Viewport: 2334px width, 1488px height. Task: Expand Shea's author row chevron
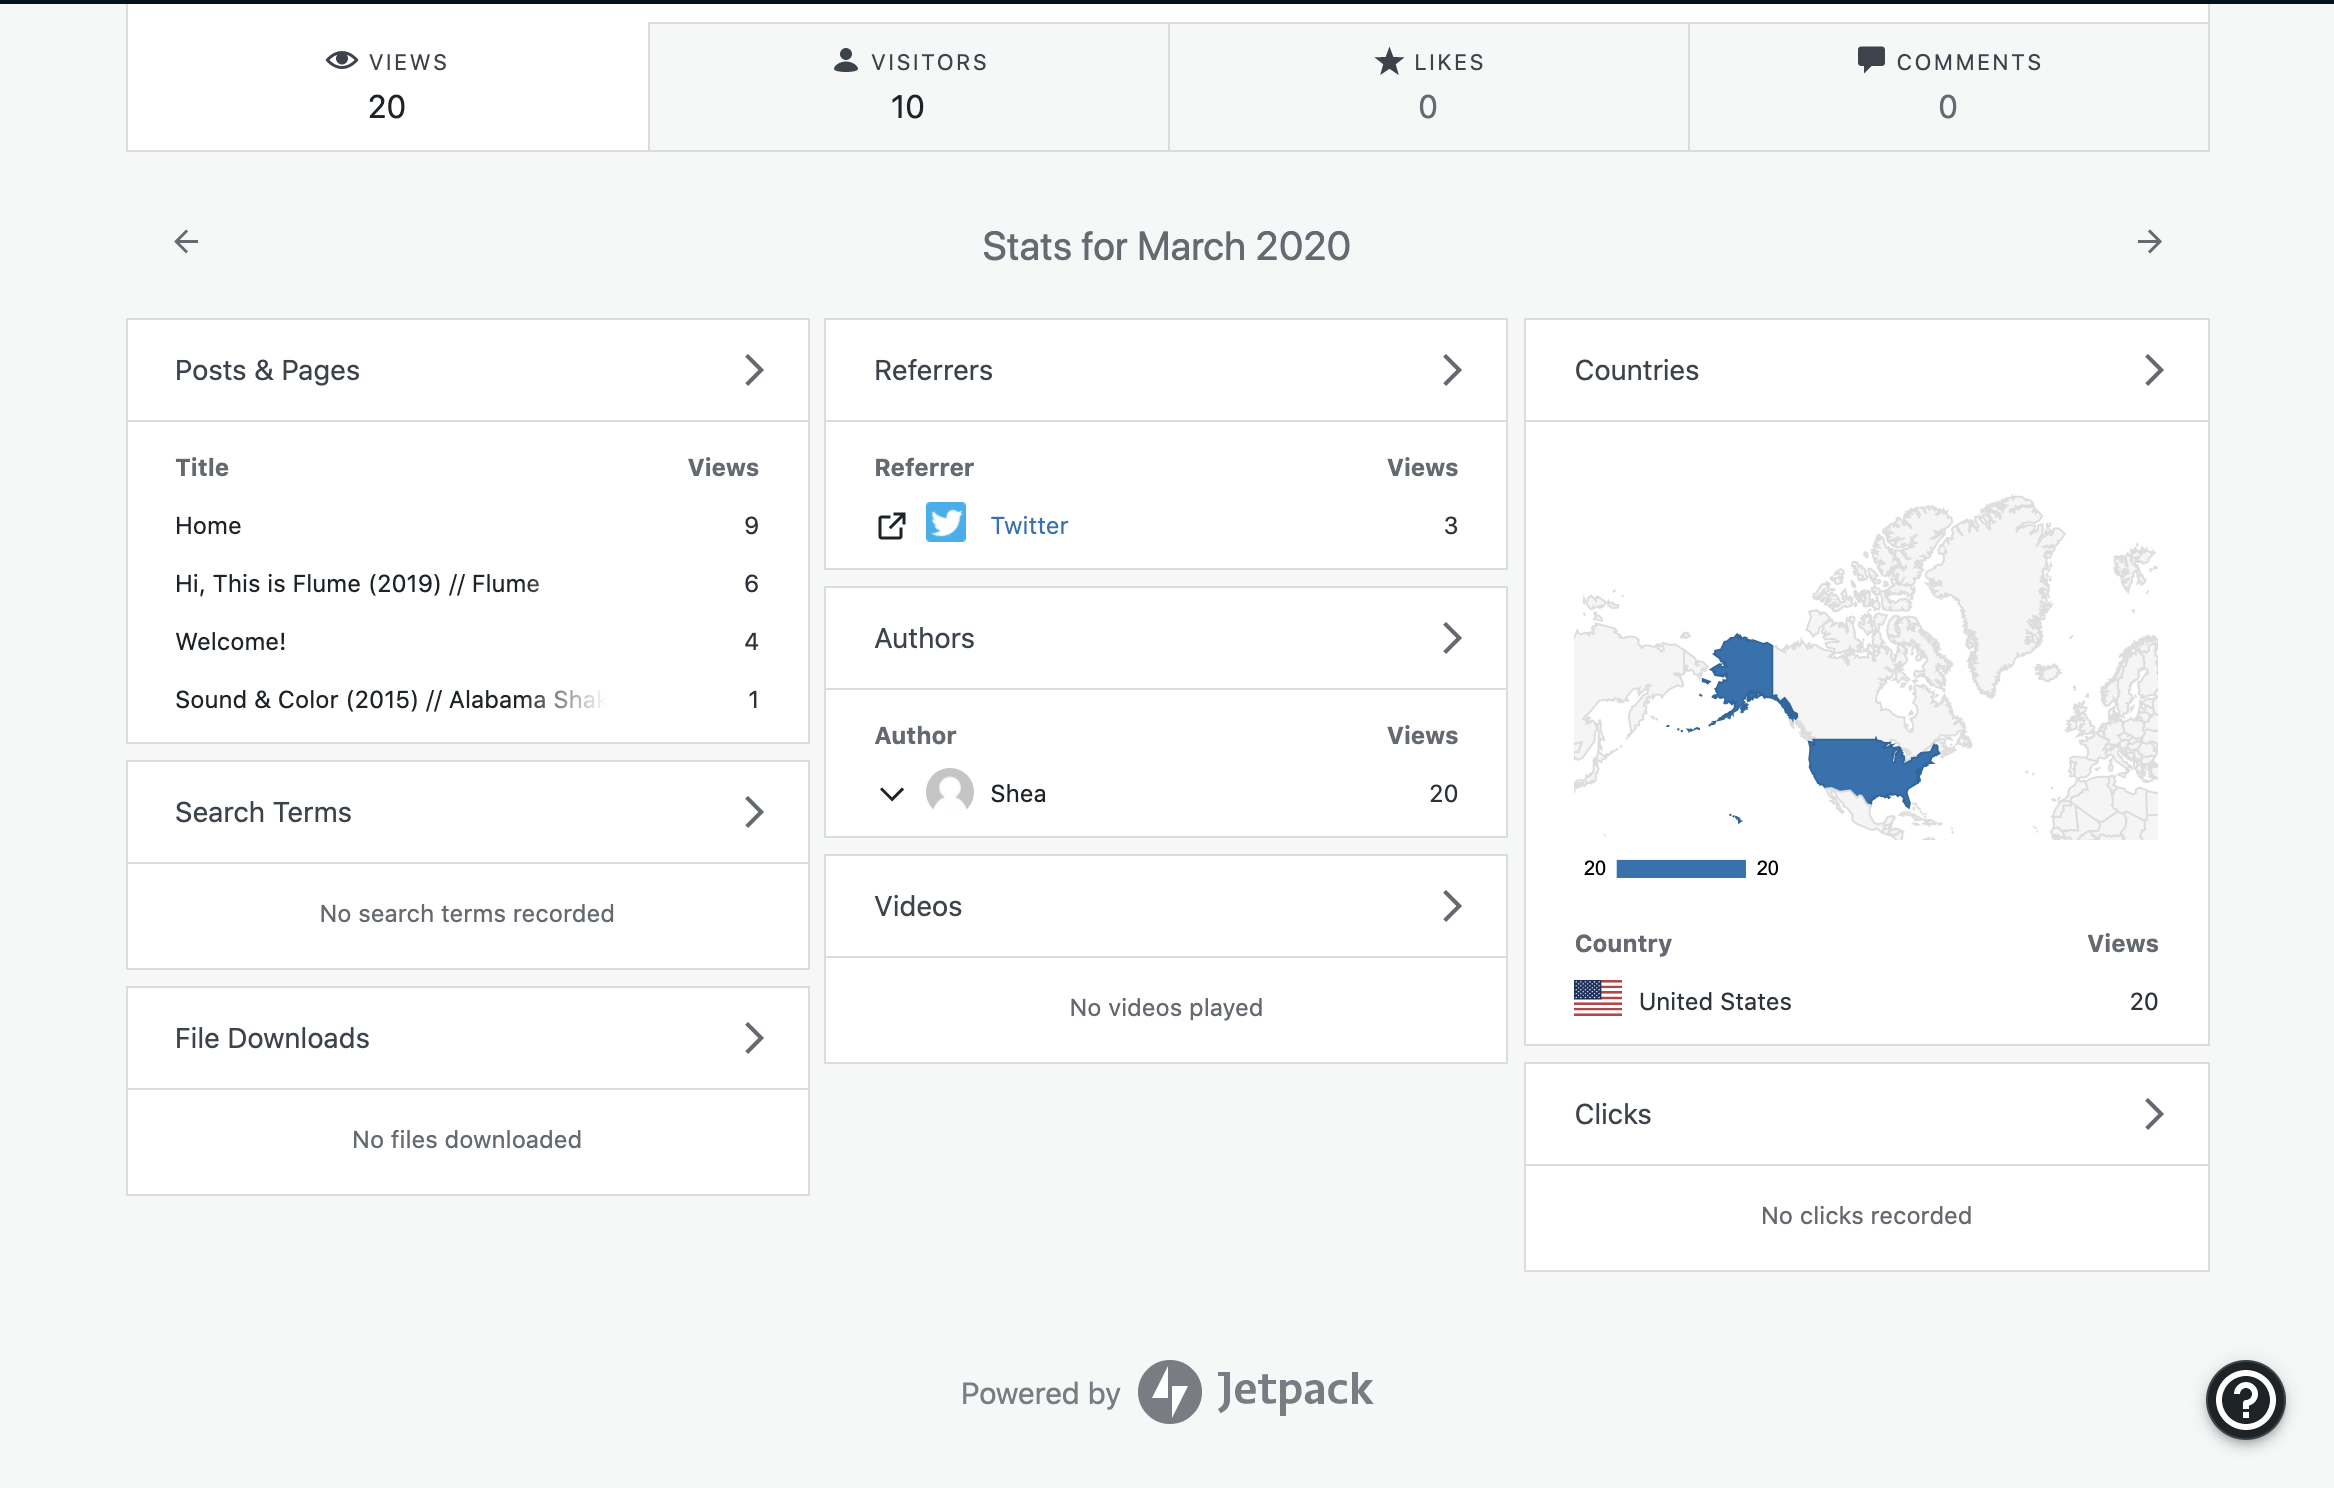pos(891,794)
